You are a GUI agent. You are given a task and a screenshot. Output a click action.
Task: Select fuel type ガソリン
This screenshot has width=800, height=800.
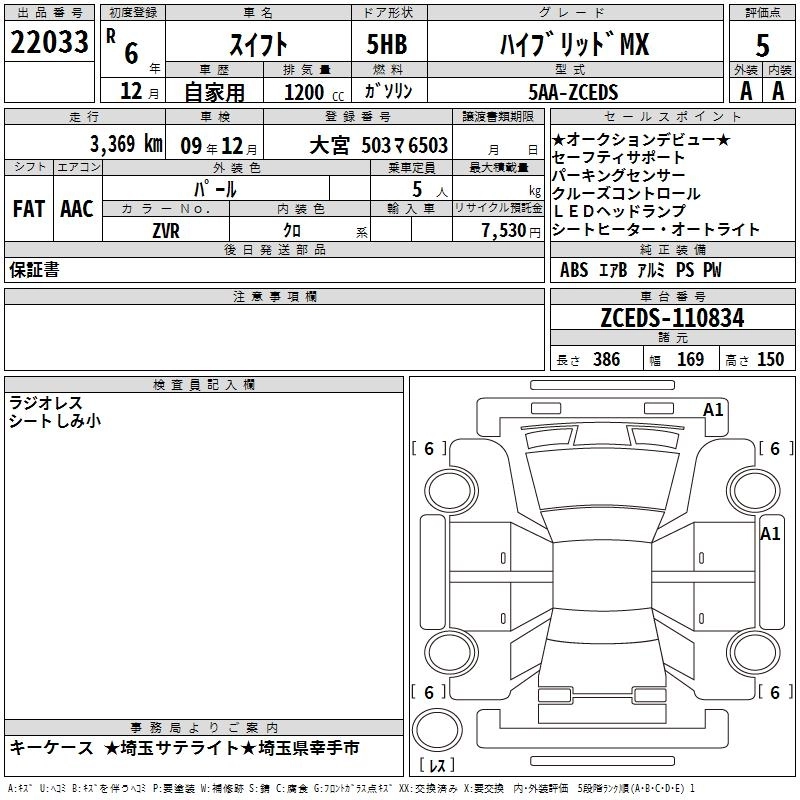pos(388,91)
